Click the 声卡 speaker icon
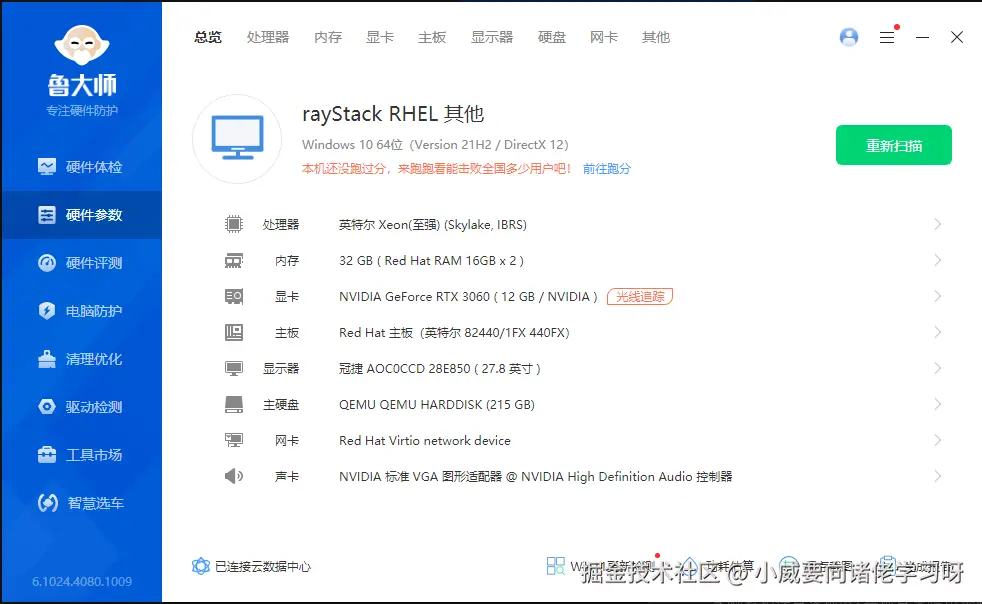 pos(234,476)
